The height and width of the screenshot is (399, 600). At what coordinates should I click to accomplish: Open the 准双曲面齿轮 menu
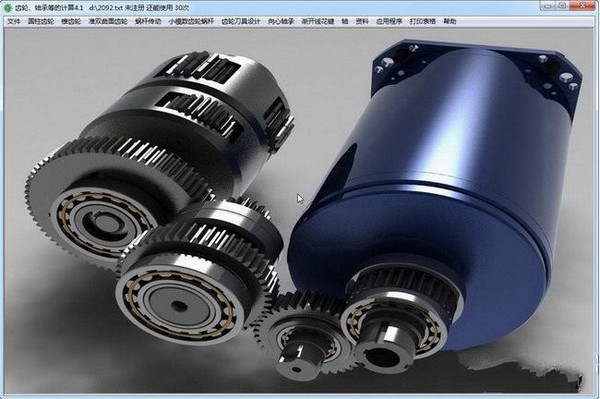point(108,21)
